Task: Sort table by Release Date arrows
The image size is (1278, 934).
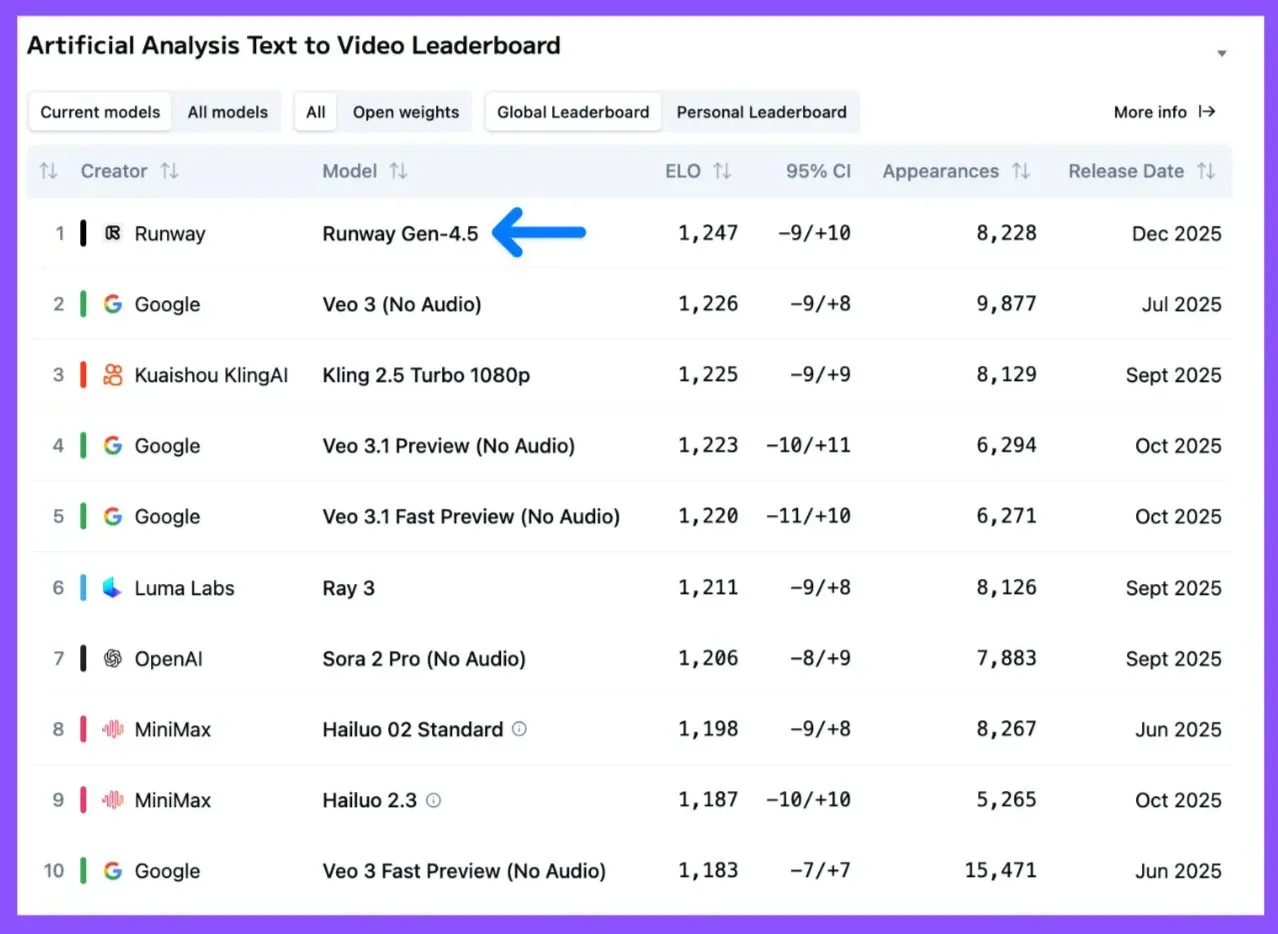Action: click(1207, 171)
